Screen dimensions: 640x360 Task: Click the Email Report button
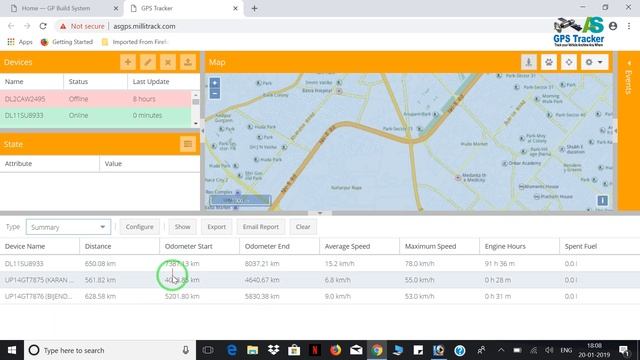(x=260, y=227)
